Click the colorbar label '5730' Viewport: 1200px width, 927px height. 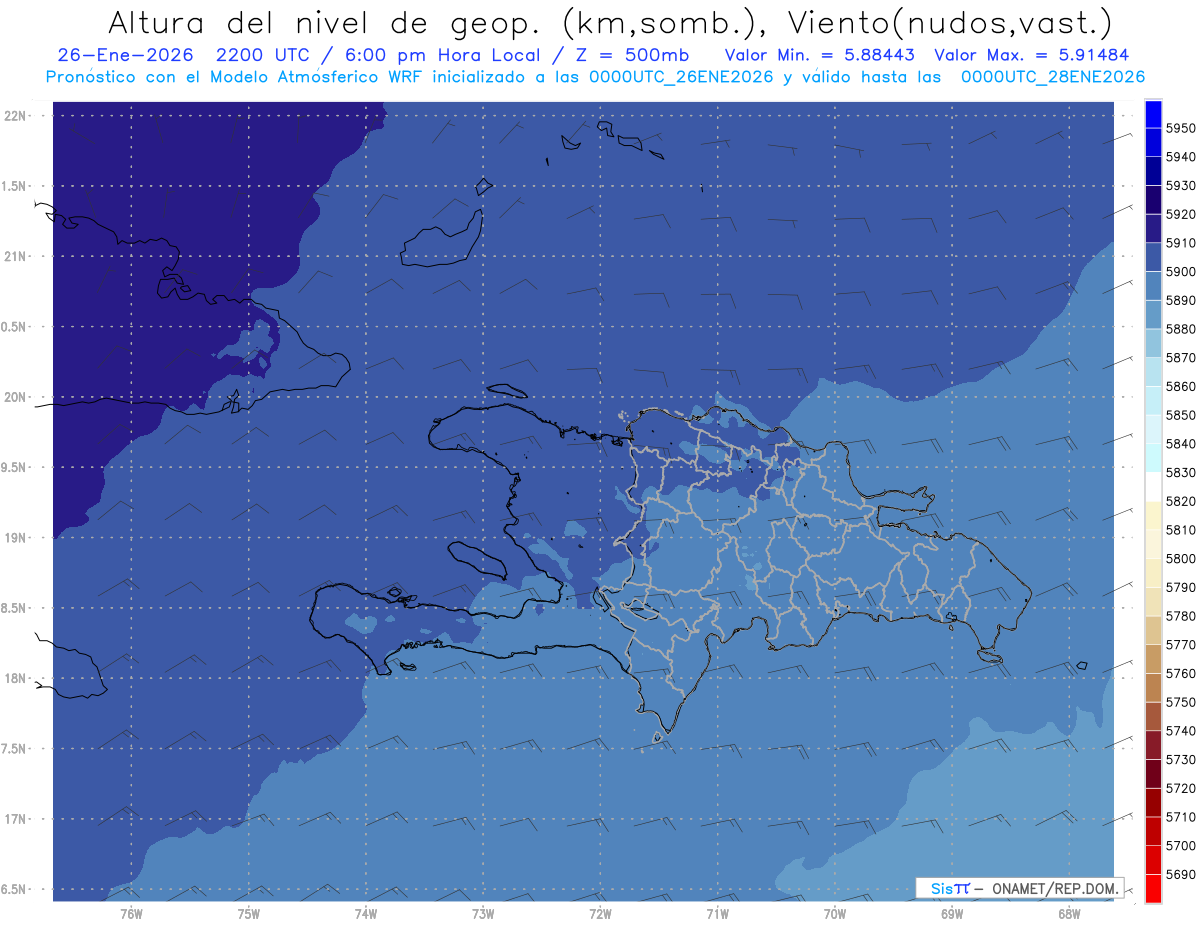1181,760
